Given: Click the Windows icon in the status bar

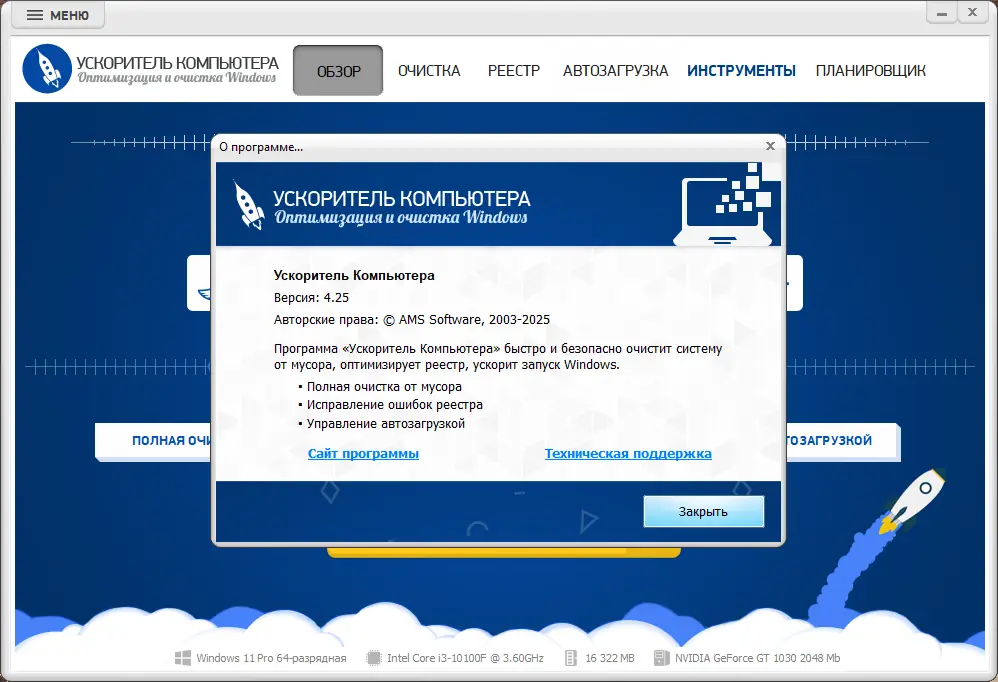Looking at the screenshot, I should [183, 657].
